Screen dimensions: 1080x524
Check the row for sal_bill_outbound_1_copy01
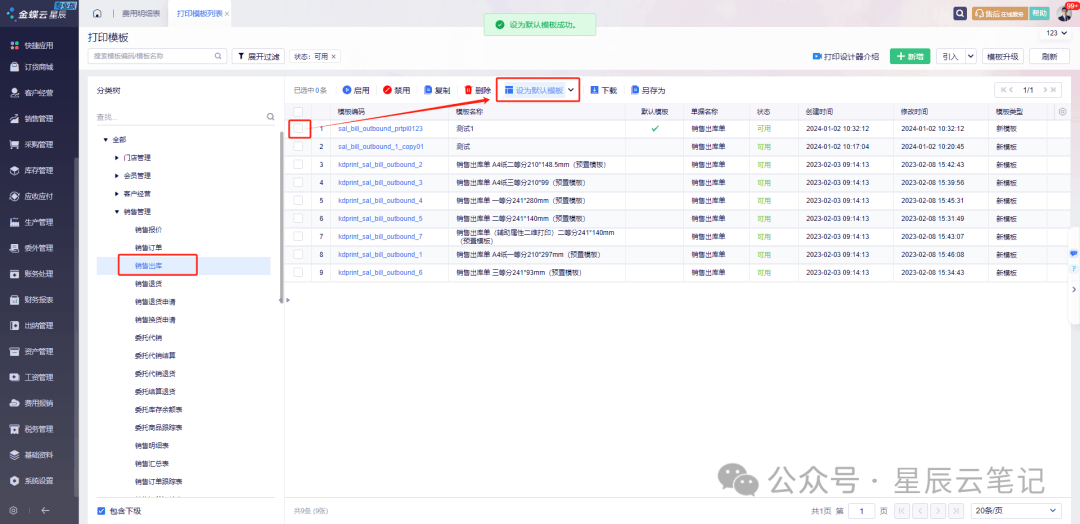[298, 147]
